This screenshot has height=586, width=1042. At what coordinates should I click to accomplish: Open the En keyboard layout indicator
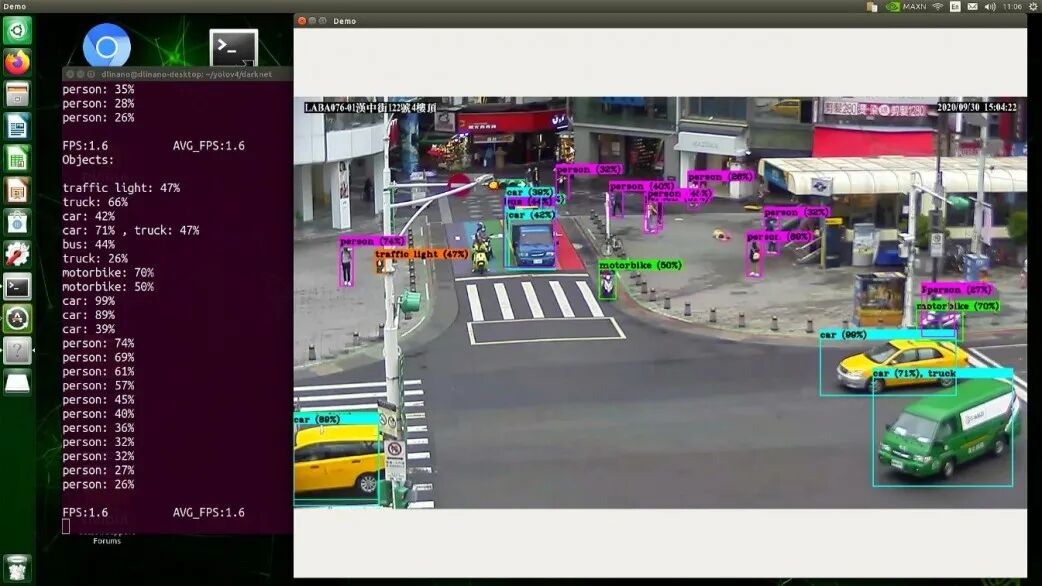click(955, 7)
